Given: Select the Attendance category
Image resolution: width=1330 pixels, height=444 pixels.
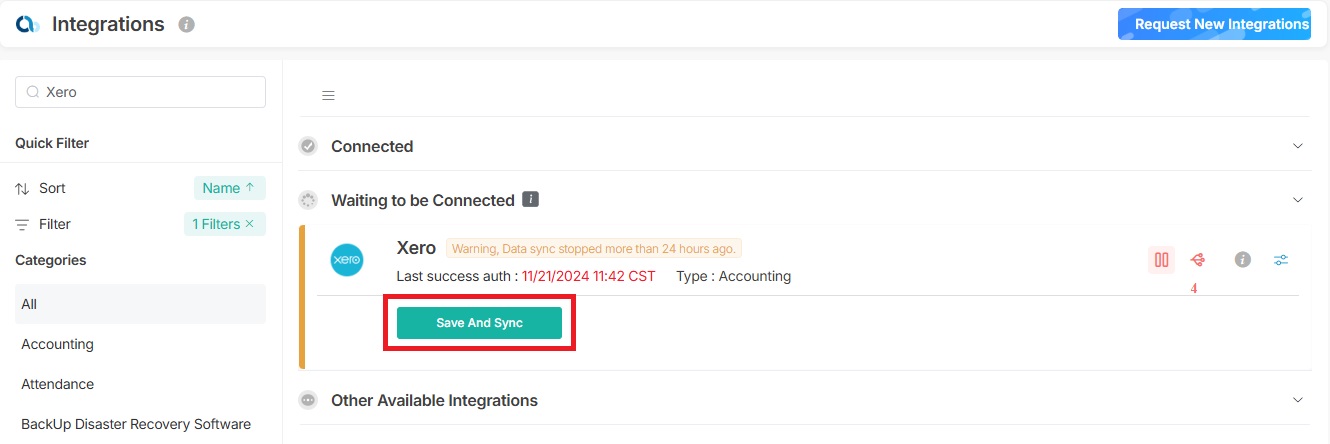Looking at the screenshot, I should coord(58,384).
